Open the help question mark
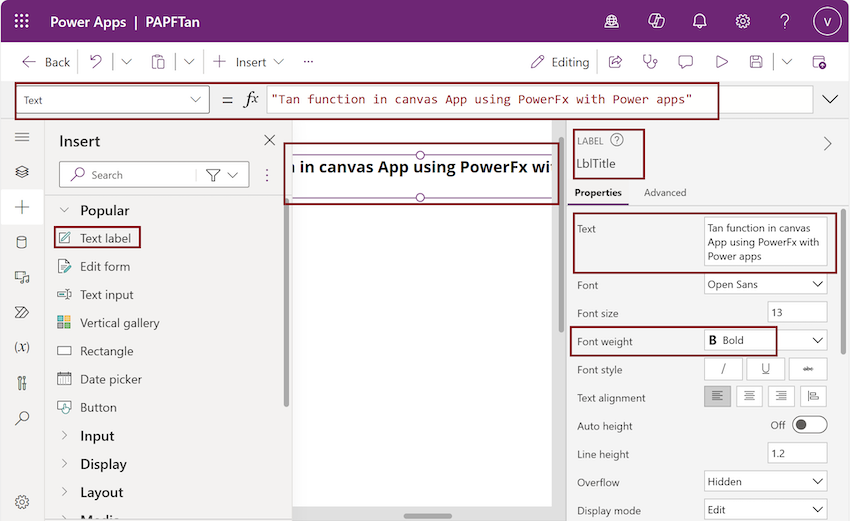This screenshot has height=521, width=850. pos(784,21)
